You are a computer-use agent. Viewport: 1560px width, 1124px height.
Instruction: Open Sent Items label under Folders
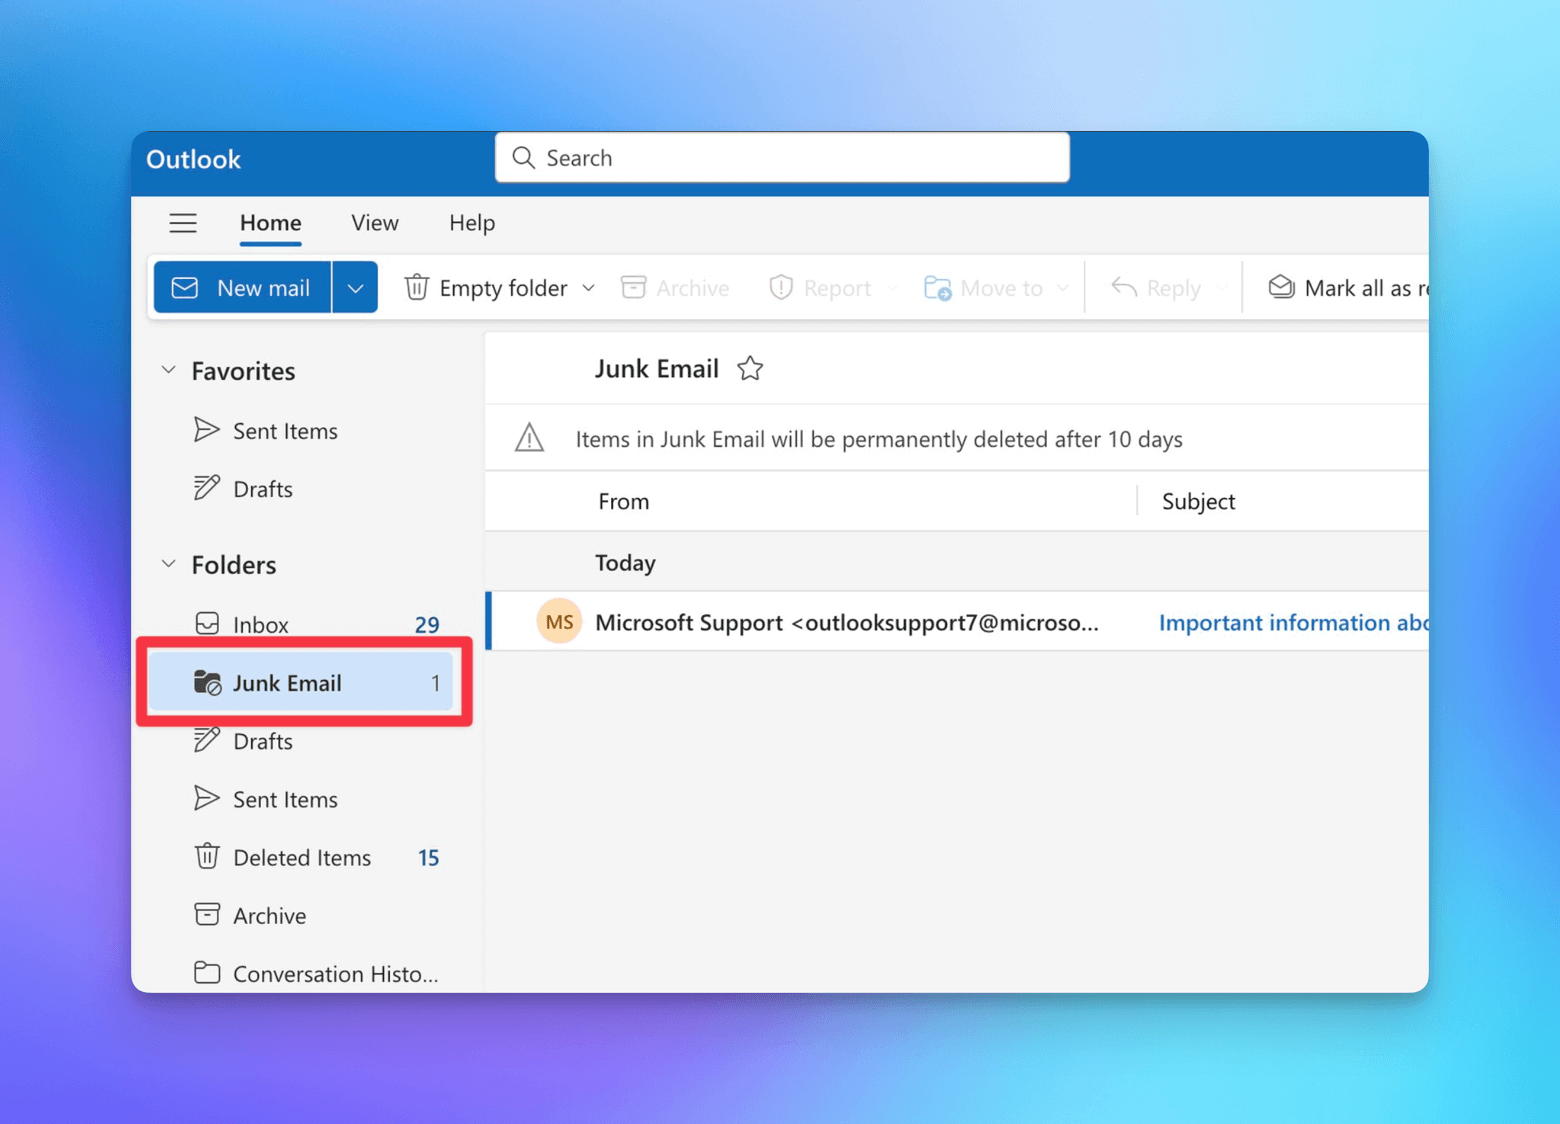point(285,799)
